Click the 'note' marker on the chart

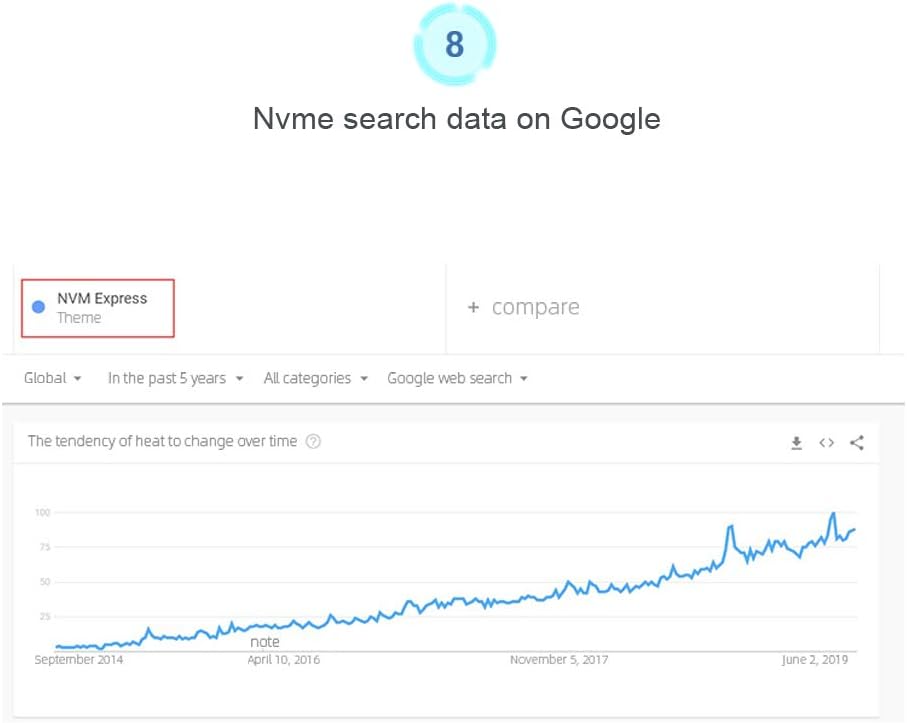pos(265,642)
